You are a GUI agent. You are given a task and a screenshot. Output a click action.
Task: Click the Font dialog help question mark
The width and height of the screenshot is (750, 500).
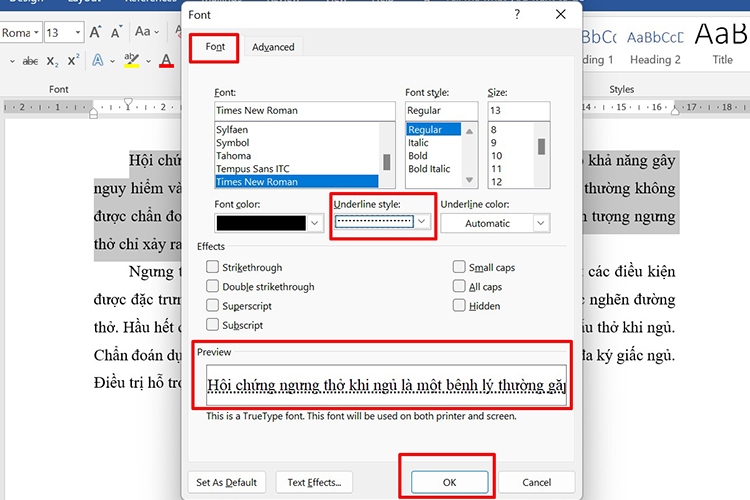coord(517,14)
